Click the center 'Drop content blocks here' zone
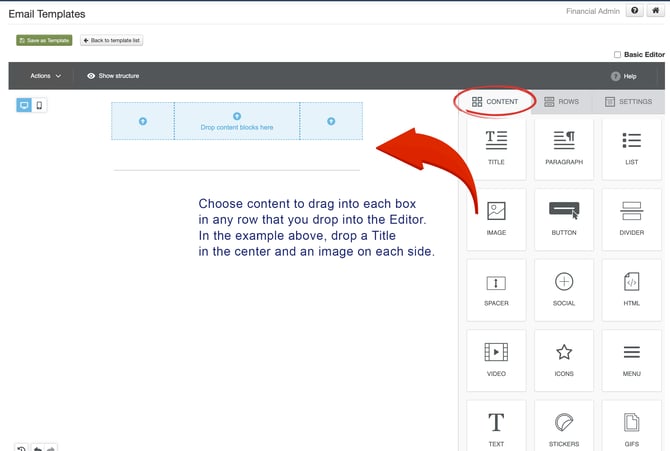 [x=237, y=121]
